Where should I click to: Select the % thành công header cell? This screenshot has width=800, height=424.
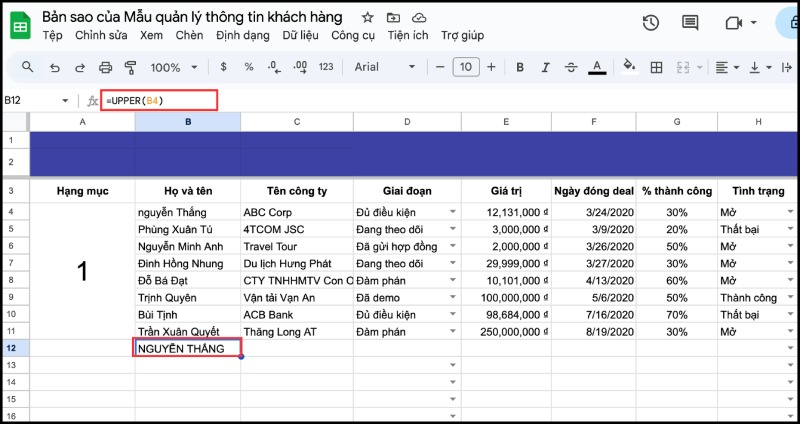click(x=677, y=191)
